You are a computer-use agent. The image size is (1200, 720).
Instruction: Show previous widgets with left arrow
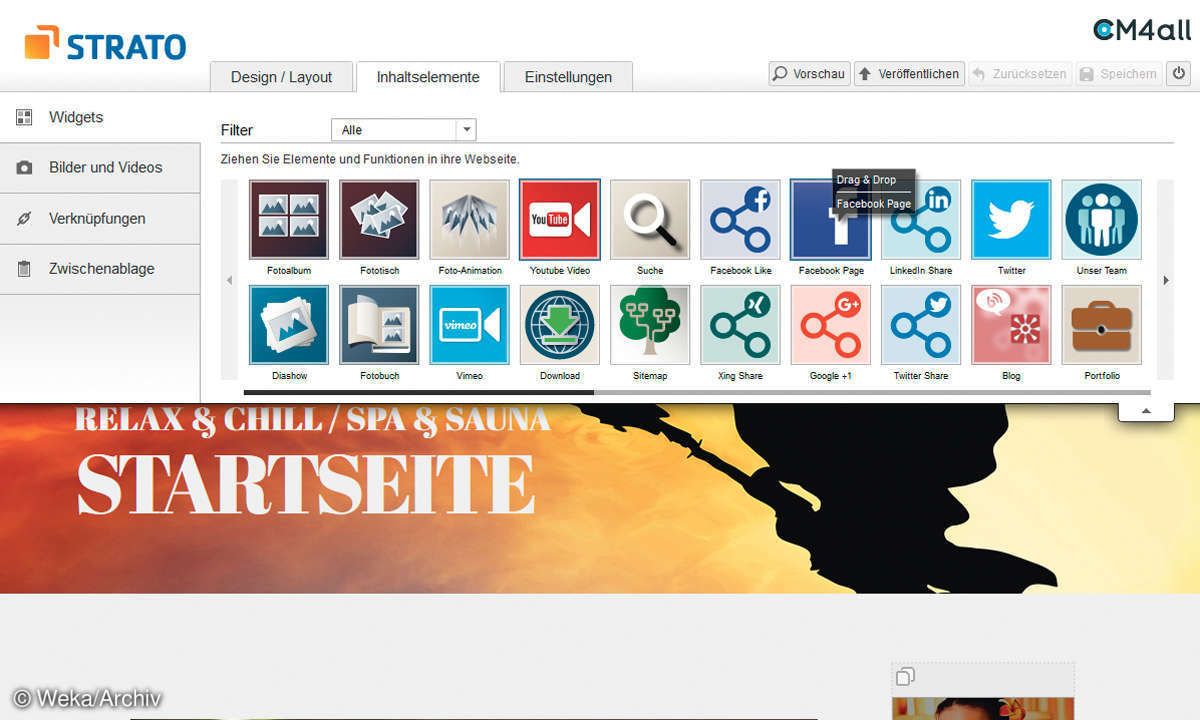[229, 281]
